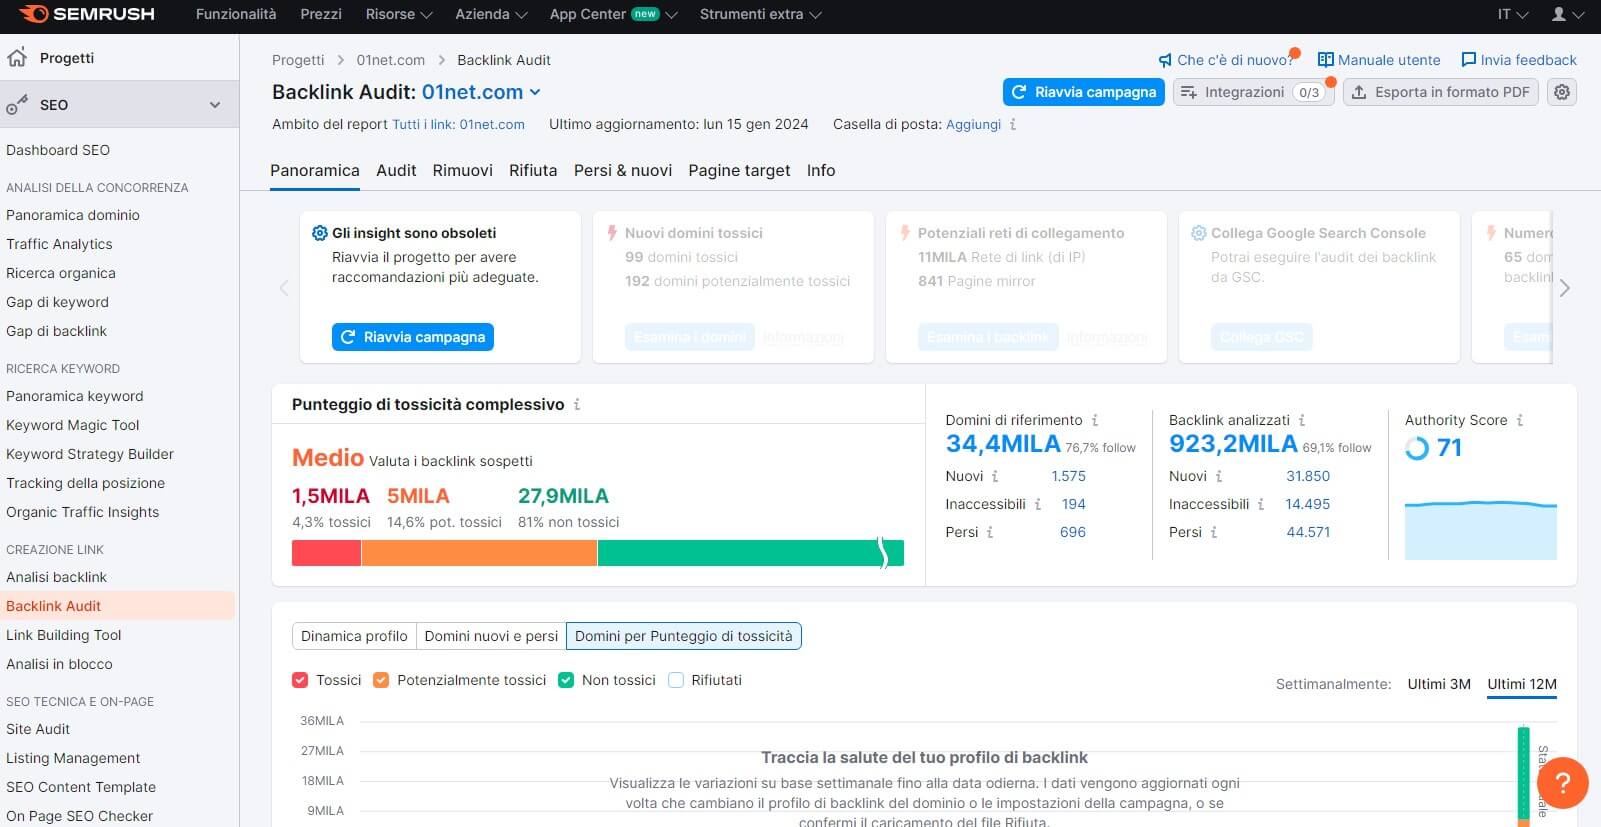Open user account profile icon
The image size is (1601, 827).
pos(1558,14)
